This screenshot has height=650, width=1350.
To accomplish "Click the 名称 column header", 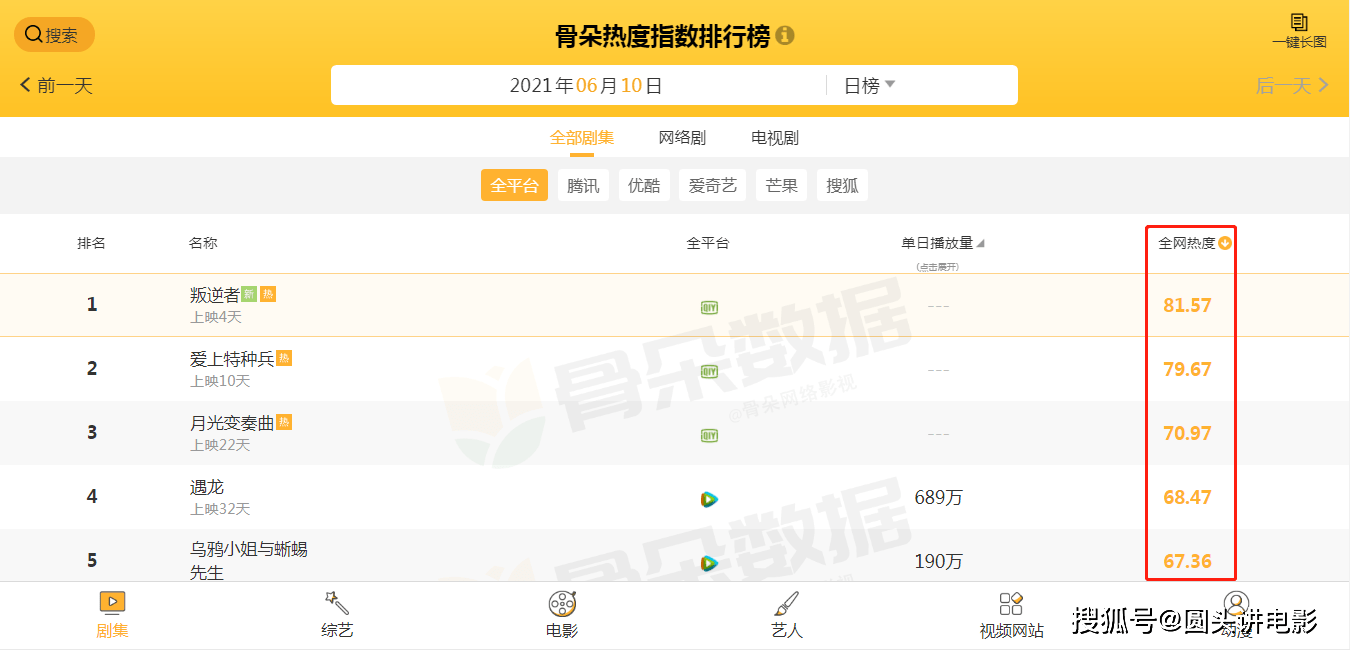I will (203, 243).
